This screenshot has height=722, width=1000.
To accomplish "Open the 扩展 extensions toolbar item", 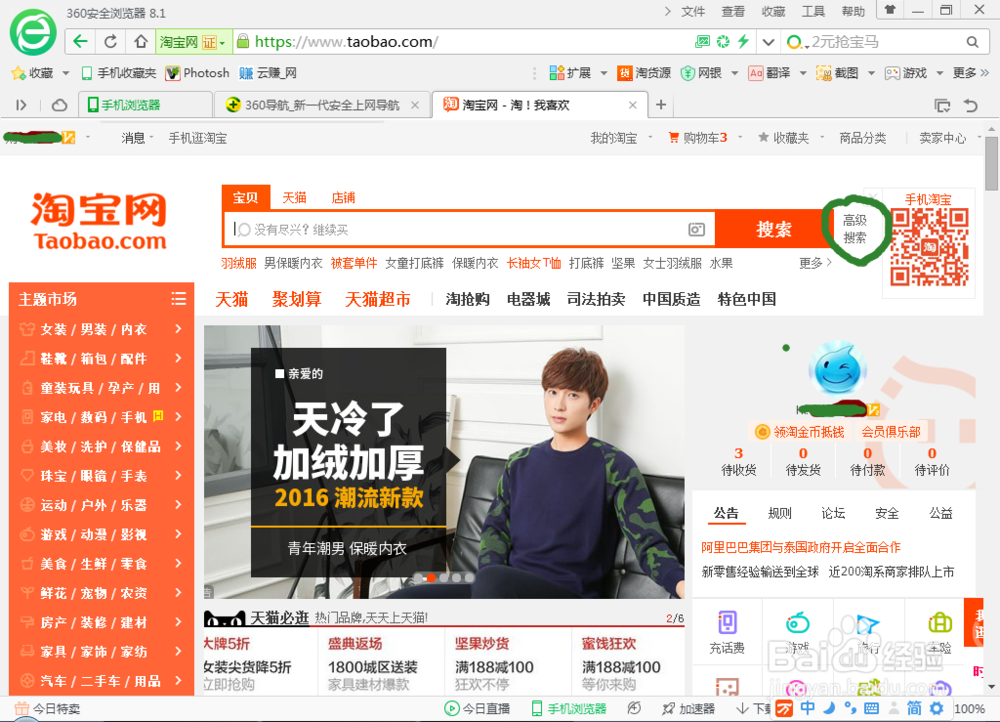I will coord(570,73).
